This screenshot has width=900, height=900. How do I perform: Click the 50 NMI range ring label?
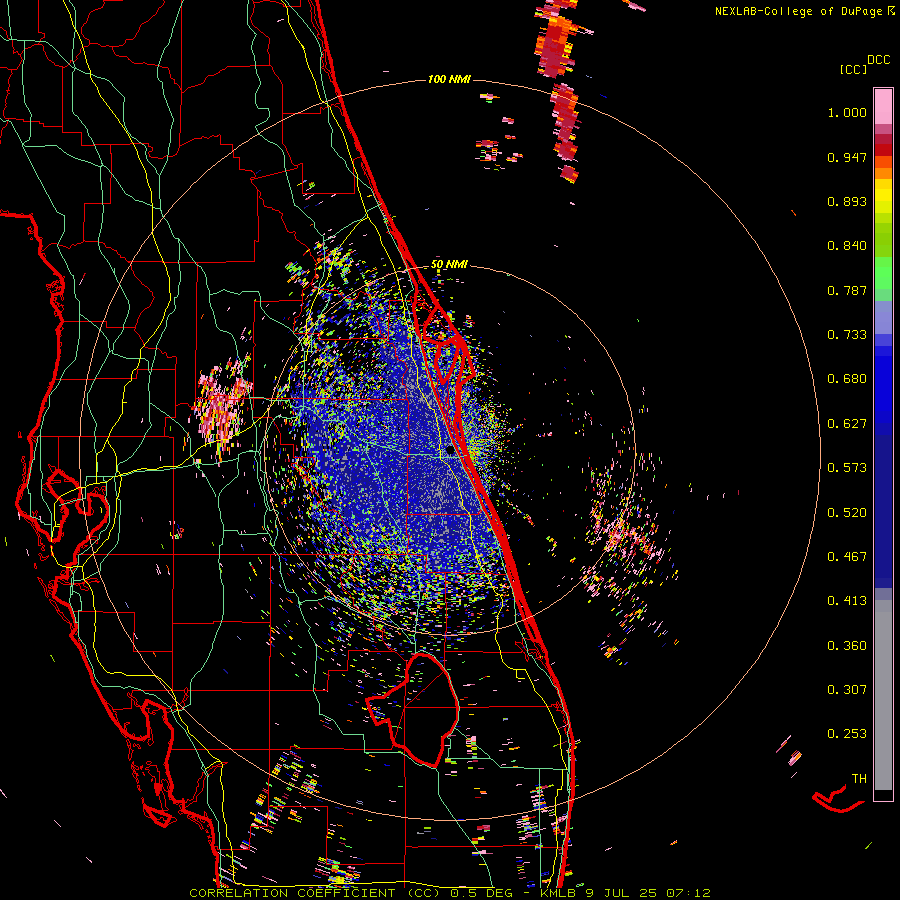tap(449, 265)
